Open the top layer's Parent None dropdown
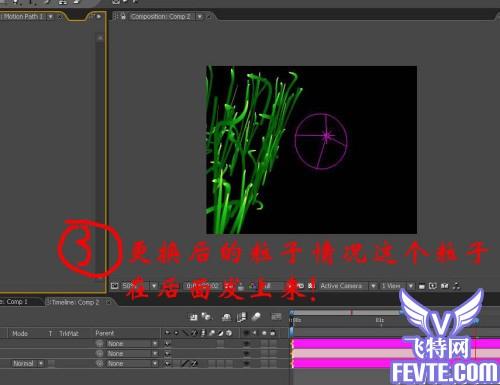 (x=132, y=344)
